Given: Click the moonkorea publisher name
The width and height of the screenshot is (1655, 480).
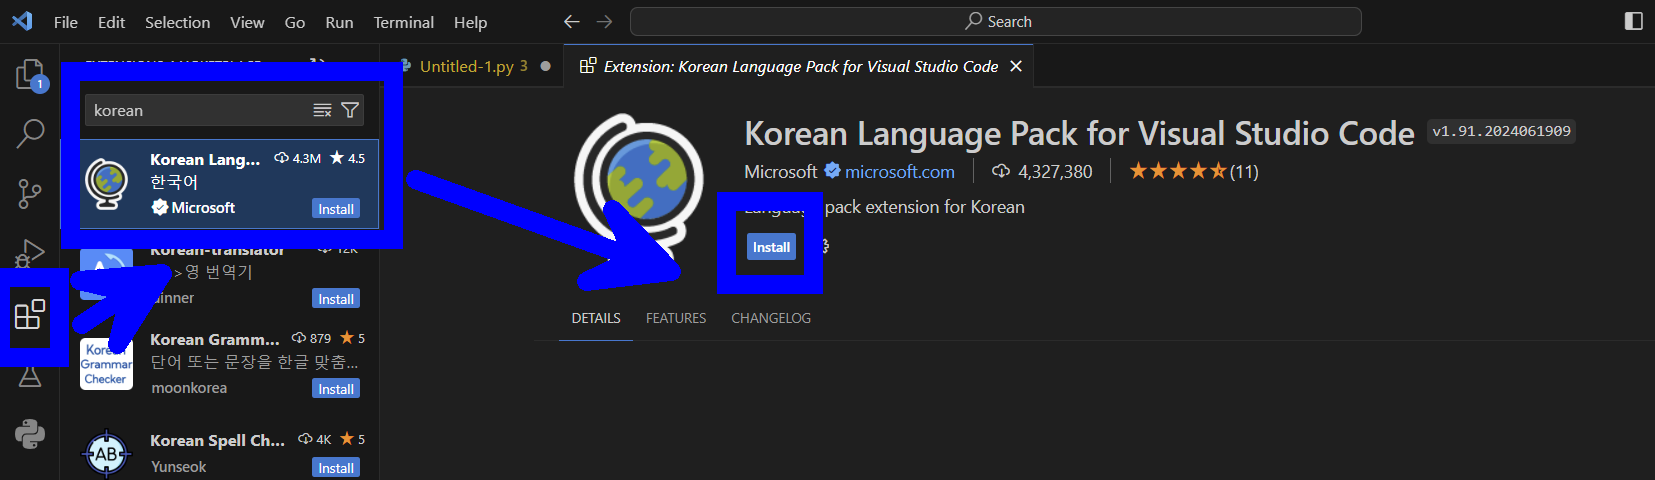Looking at the screenshot, I should tap(189, 388).
